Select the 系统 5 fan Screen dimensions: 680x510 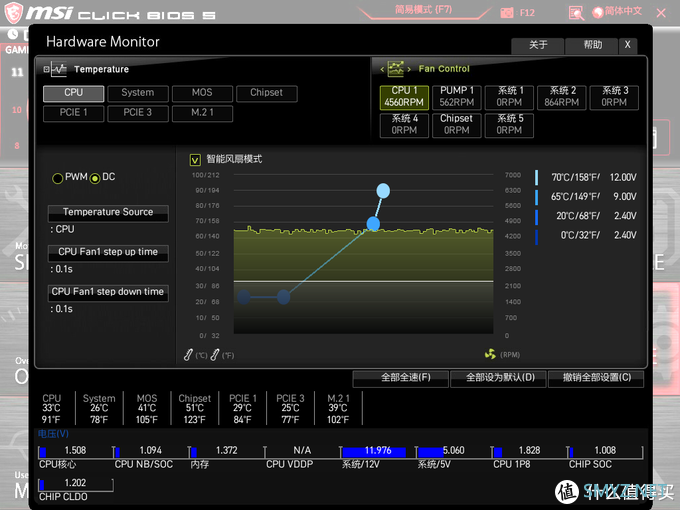pos(509,125)
